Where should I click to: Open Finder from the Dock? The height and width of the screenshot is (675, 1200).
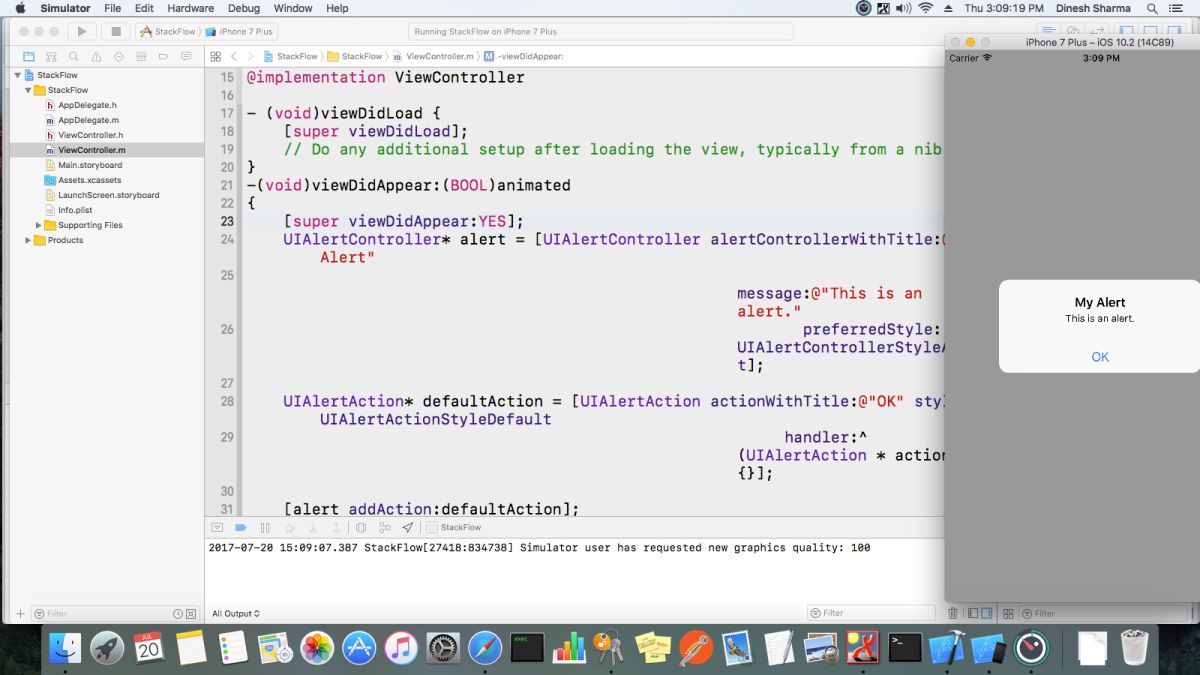pos(66,648)
